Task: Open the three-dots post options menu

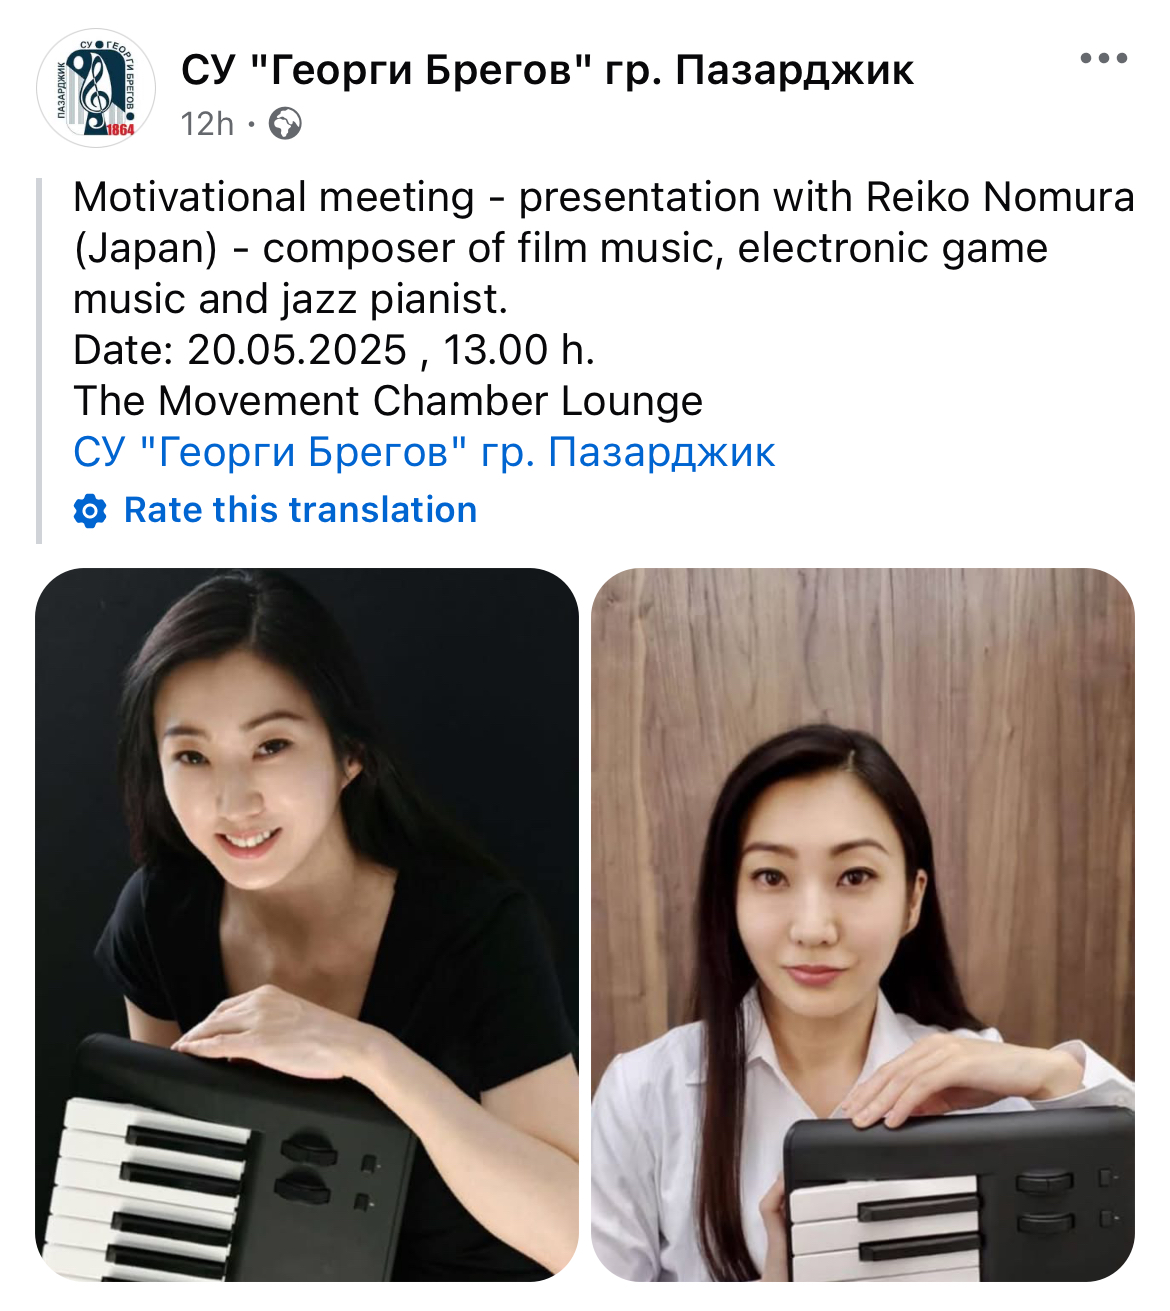Action: (x=1104, y=58)
